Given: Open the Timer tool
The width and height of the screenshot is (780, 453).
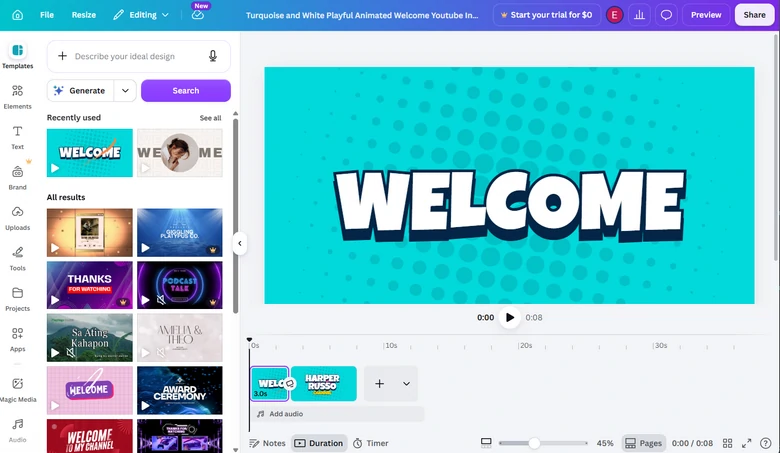Looking at the screenshot, I should click(x=371, y=443).
